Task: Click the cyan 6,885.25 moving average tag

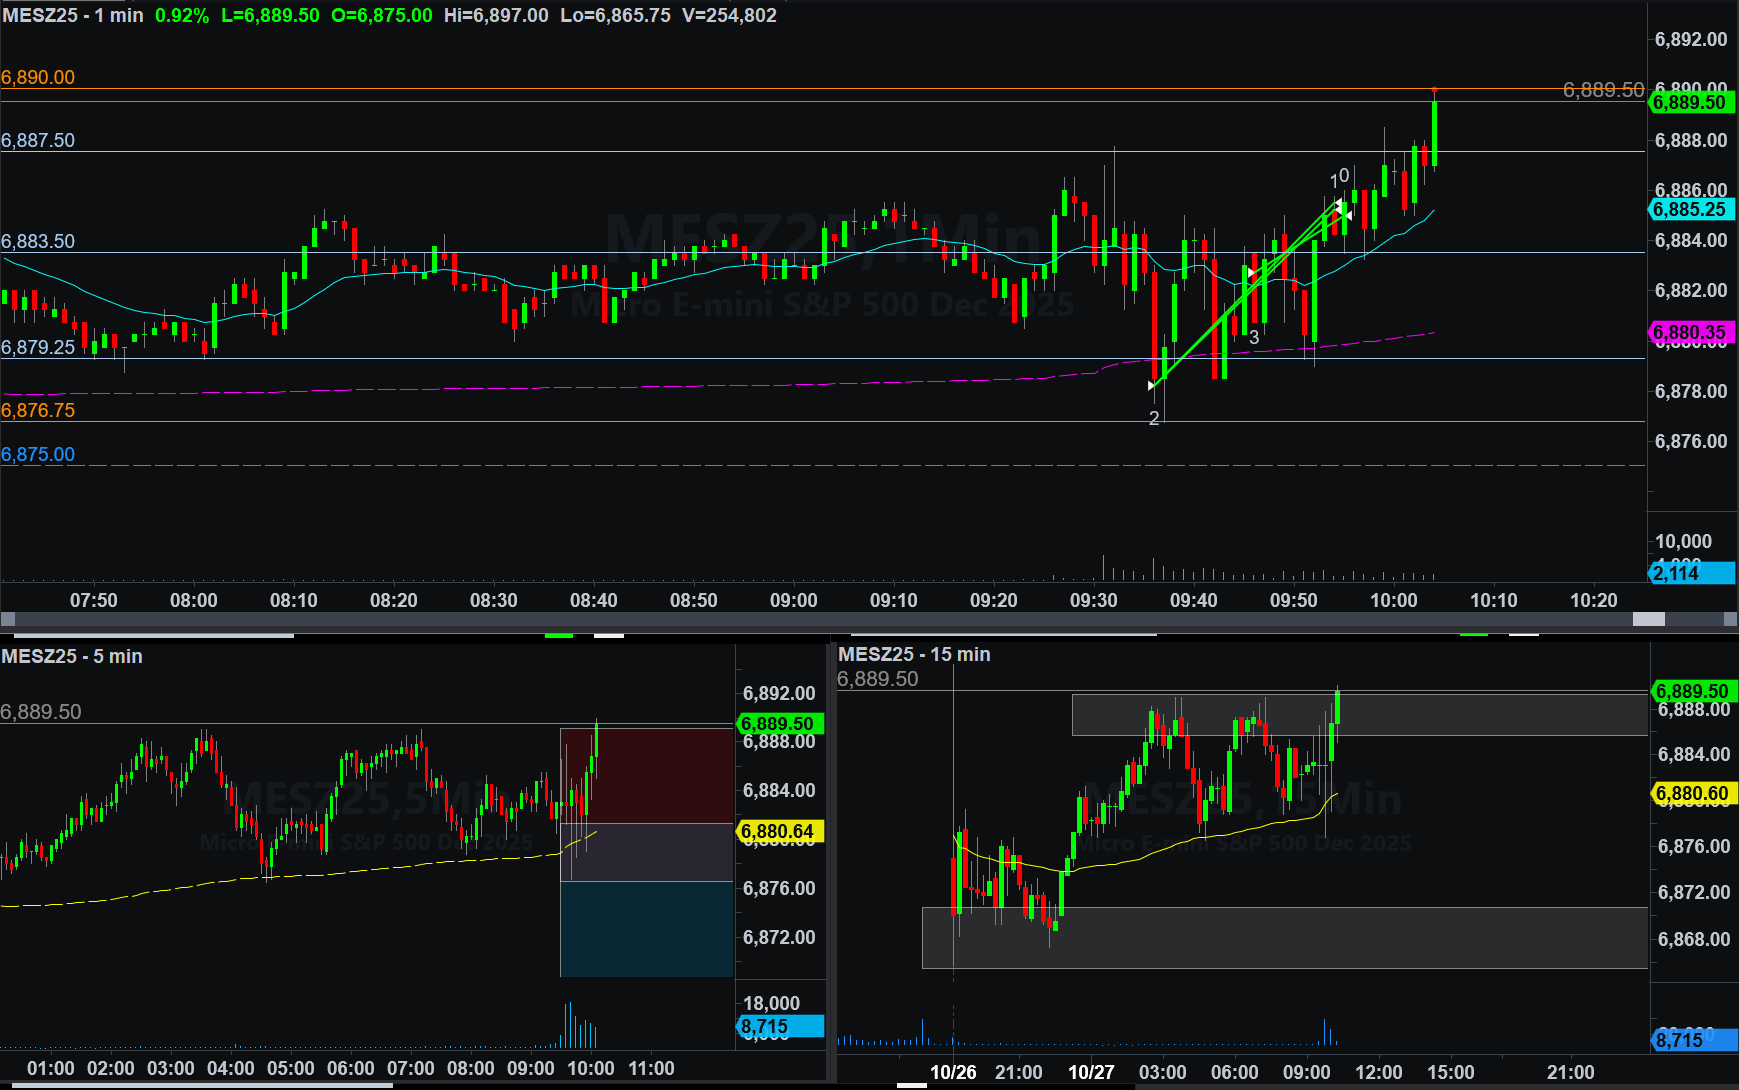Action: (1689, 209)
